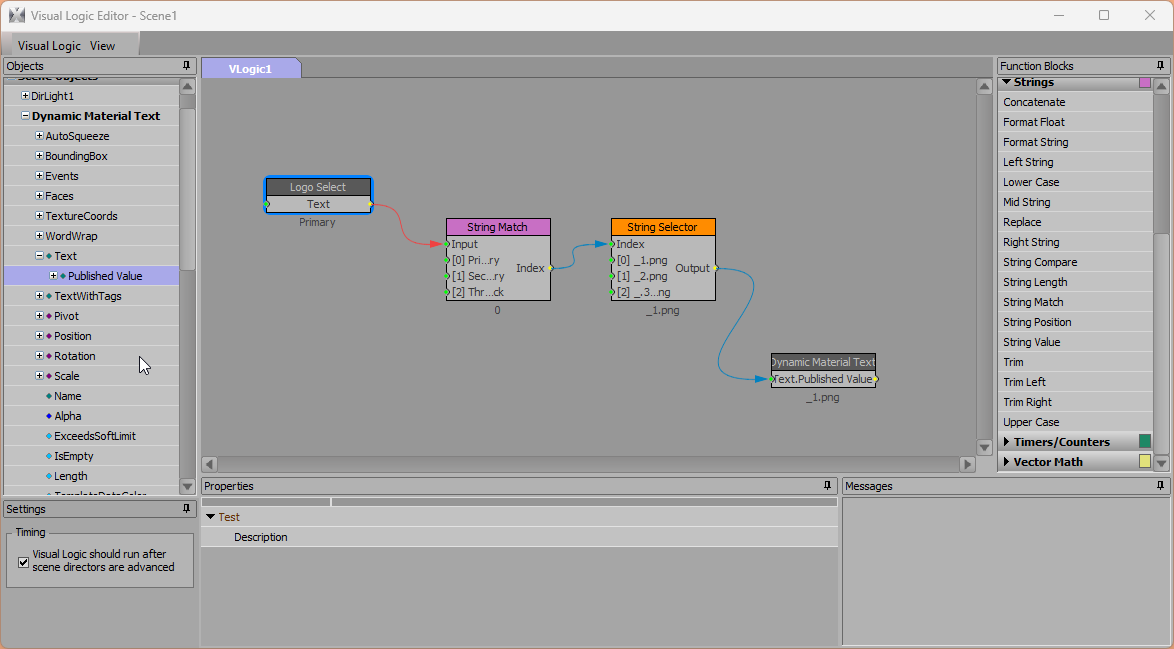The width and height of the screenshot is (1174, 649).
Task: Expand the TextureCoords node
Action: pos(39,216)
